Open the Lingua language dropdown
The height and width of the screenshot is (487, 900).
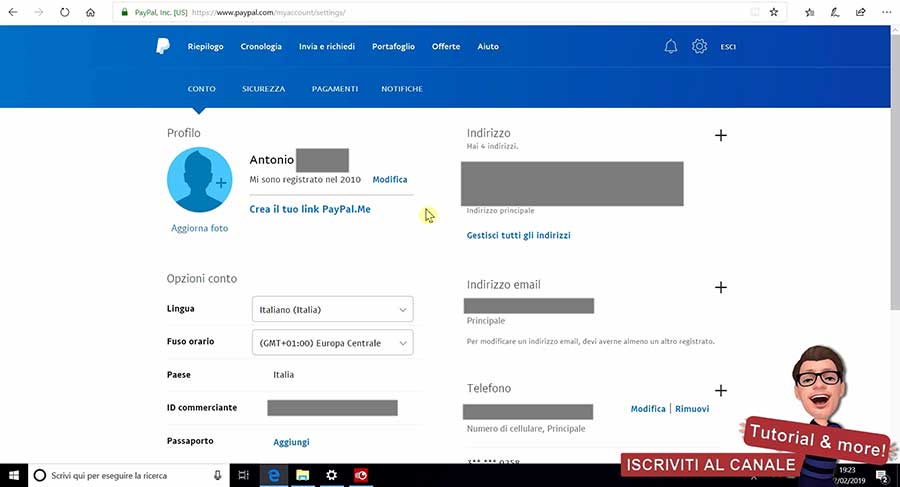pyautogui.click(x=332, y=309)
